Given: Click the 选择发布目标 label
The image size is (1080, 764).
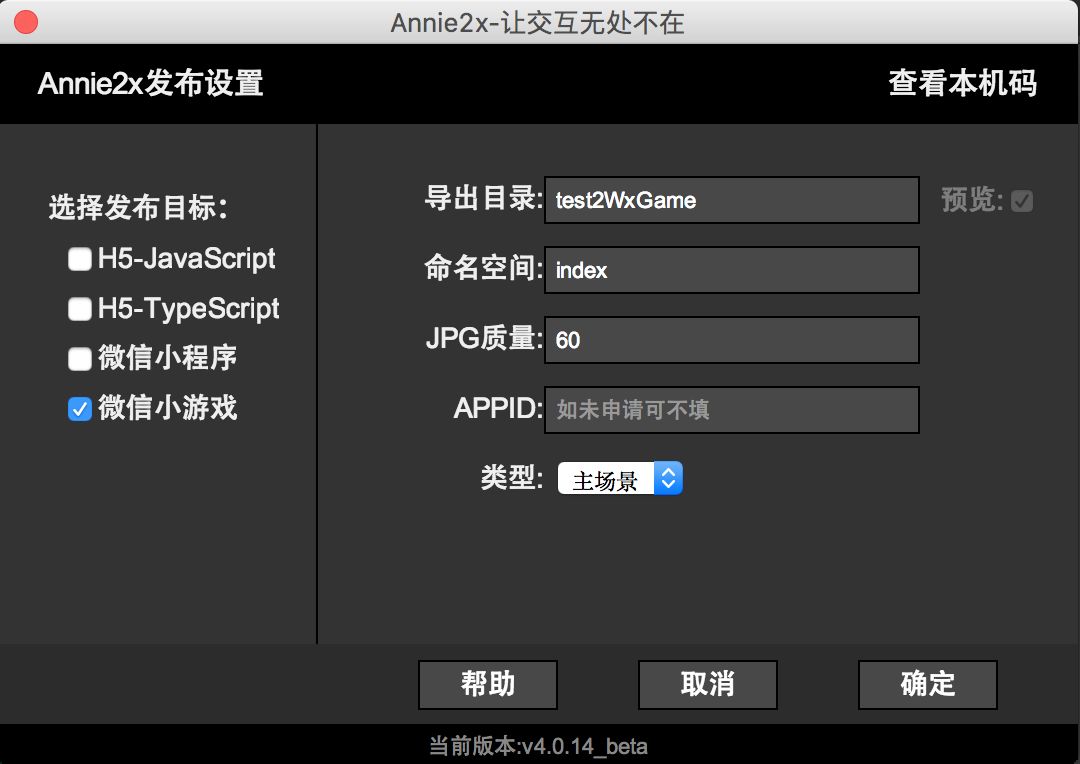Looking at the screenshot, I should pos(138,207).
